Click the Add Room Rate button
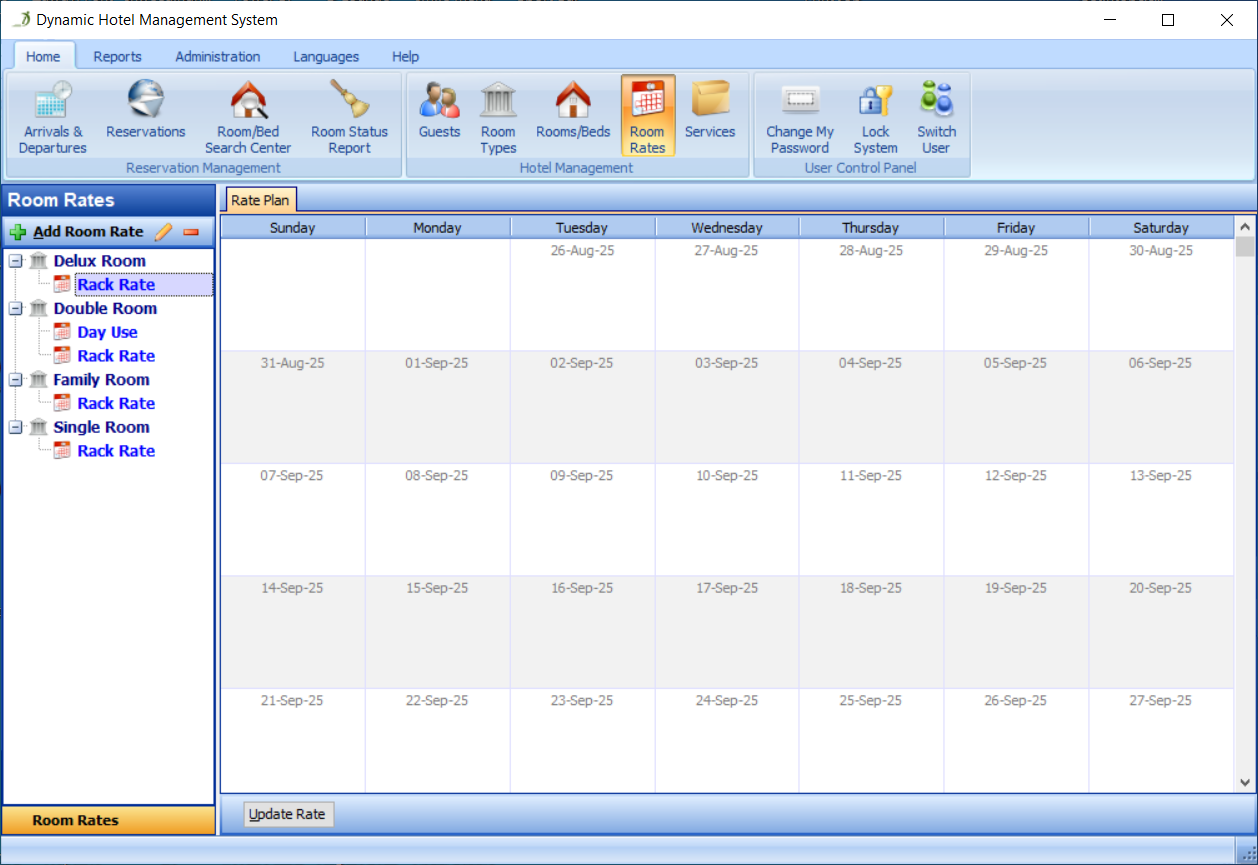The width and height of the screenshot is (1258, 865). (x=77, y=232)
